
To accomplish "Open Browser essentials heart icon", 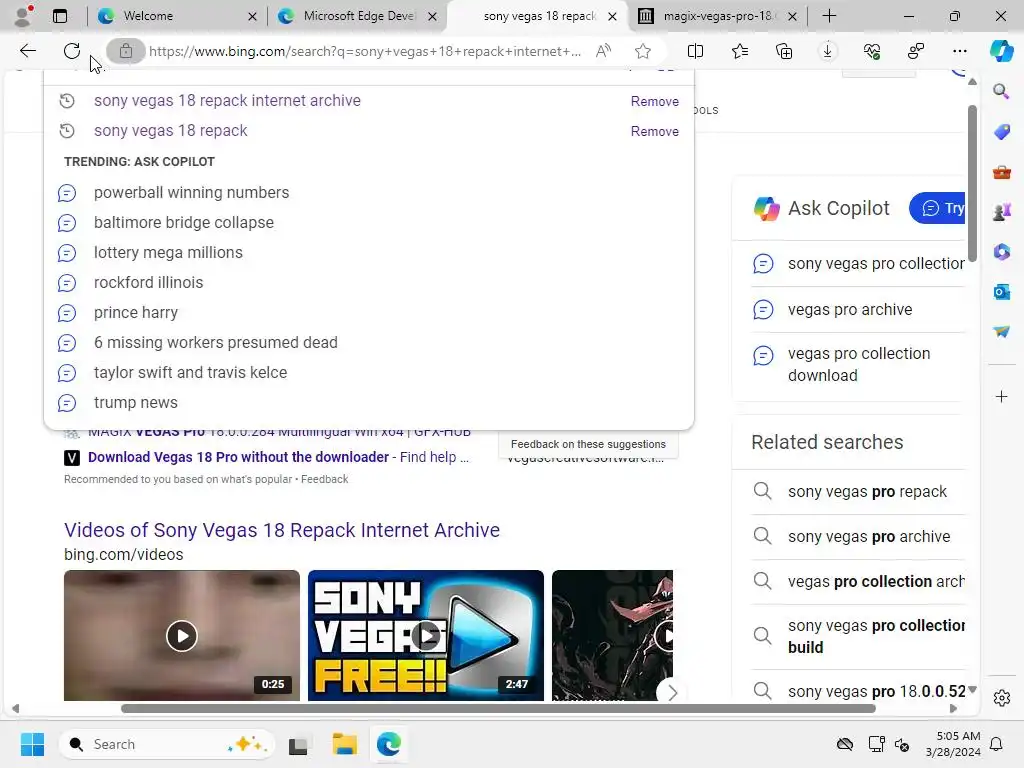I will 872,51.
